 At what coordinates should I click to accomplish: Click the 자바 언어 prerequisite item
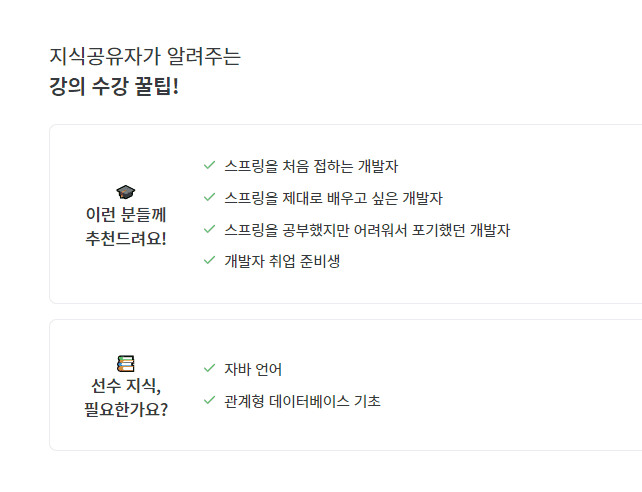tap(253, 369)
